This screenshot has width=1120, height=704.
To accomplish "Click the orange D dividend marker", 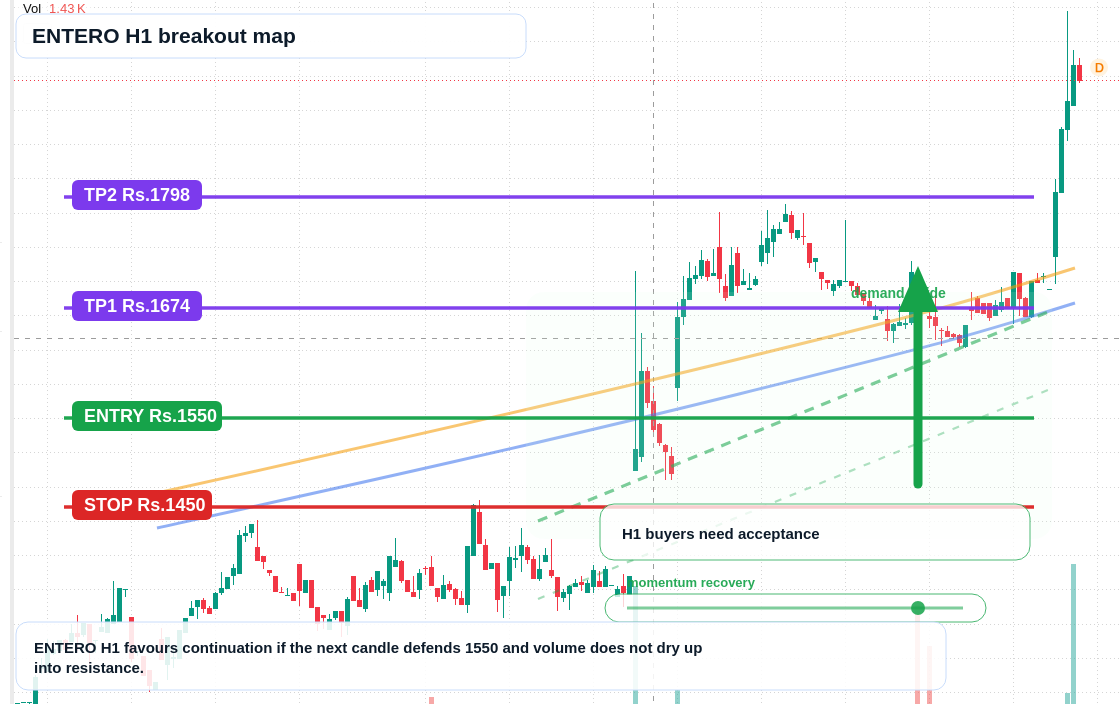I will pyautogui.click(x=1099, y=68).
